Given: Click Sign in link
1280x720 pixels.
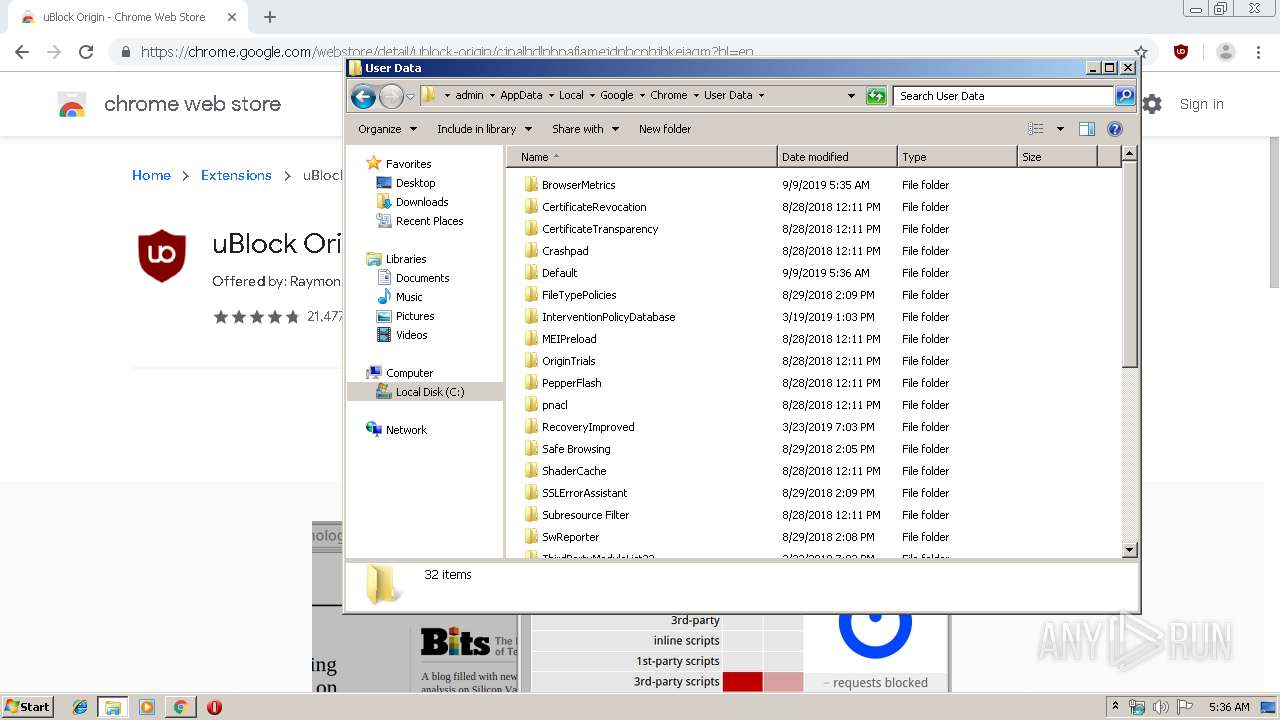Looking at the screenshot, I should tap(1201, 104).
